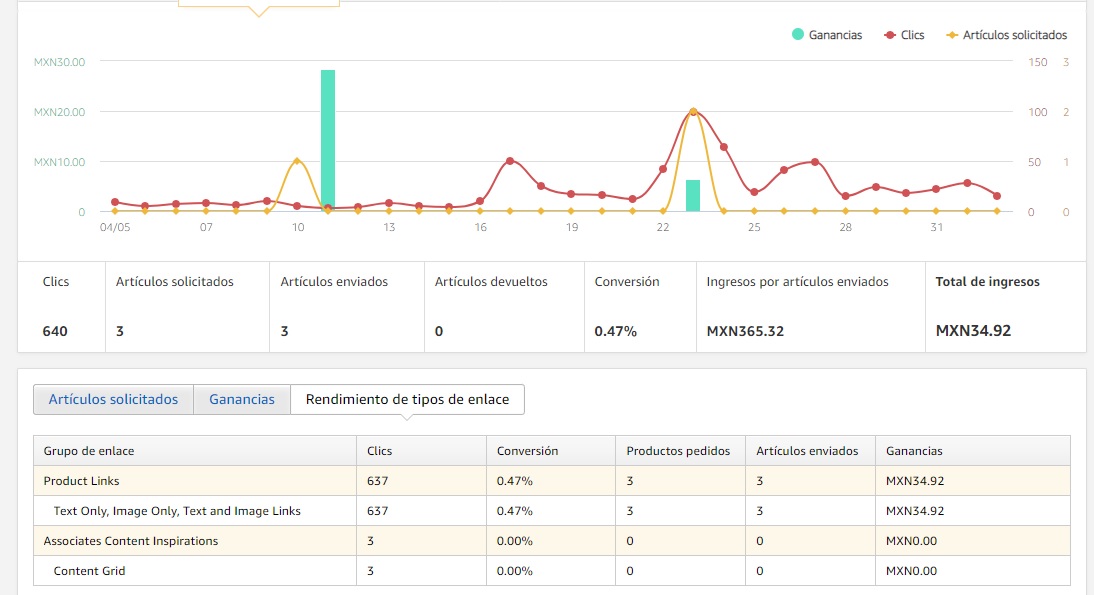Click red Clics peak point near day 27
This screenshot has width=1094, height=595.
pos(815,162)
